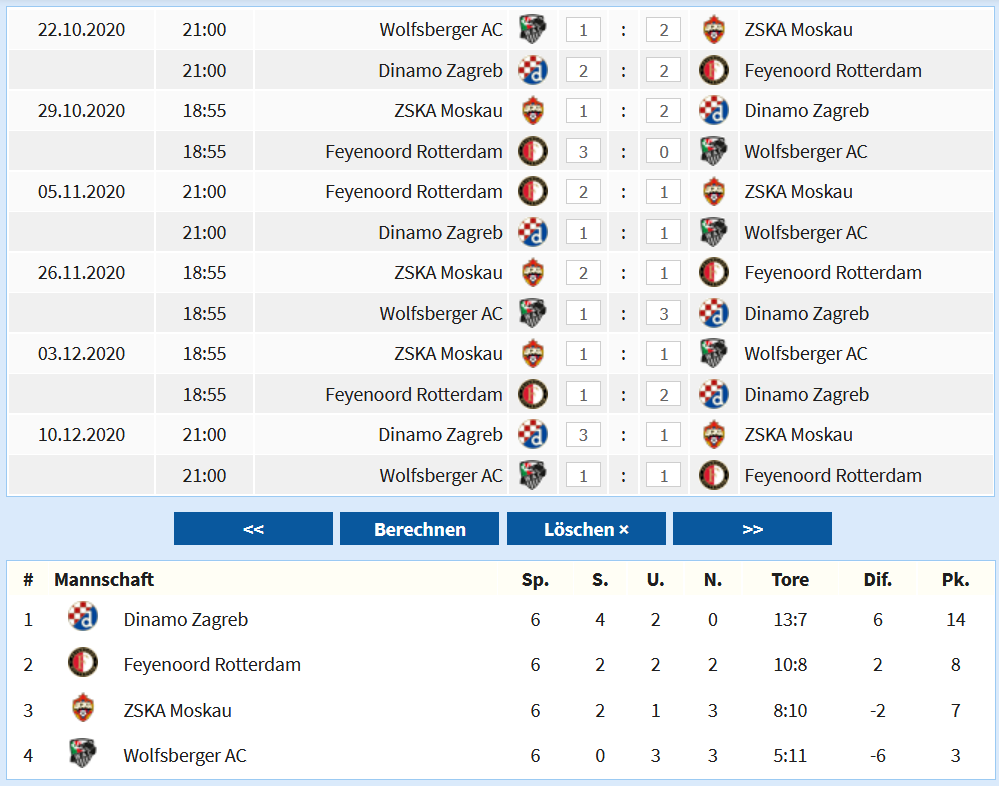Go to next matchday with >> button

[x=752, y=529]
